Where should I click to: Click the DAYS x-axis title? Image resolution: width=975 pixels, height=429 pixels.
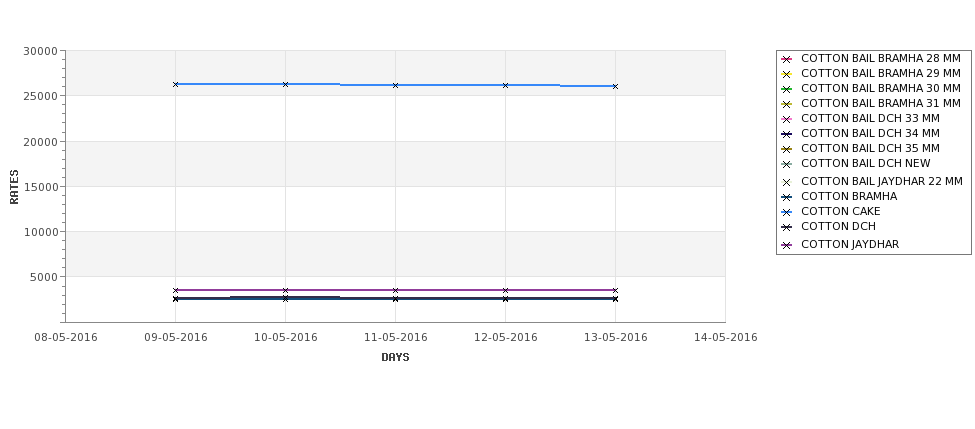coord(395,358)
